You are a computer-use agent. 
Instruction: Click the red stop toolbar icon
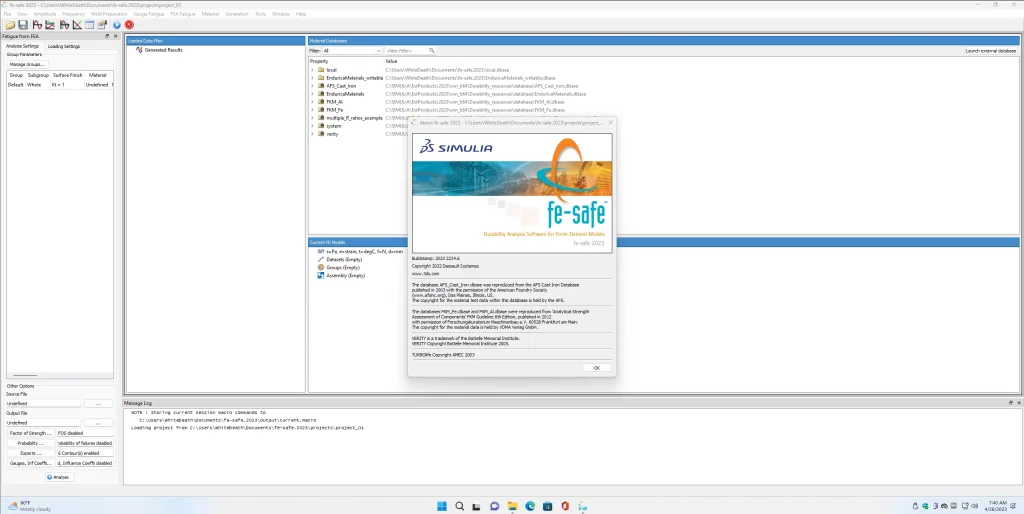[129, 24]
